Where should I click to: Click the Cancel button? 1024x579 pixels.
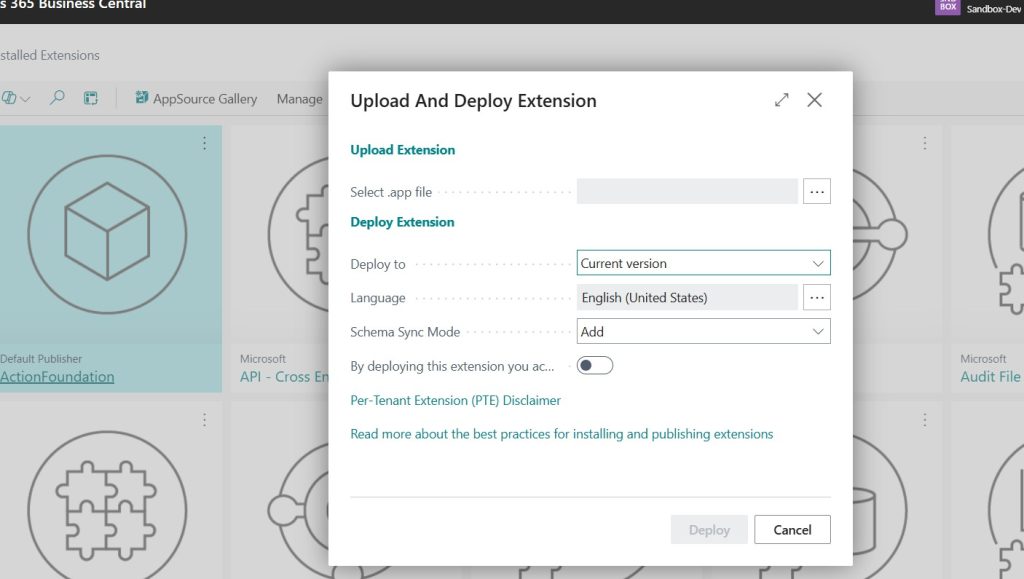point(792,529)
